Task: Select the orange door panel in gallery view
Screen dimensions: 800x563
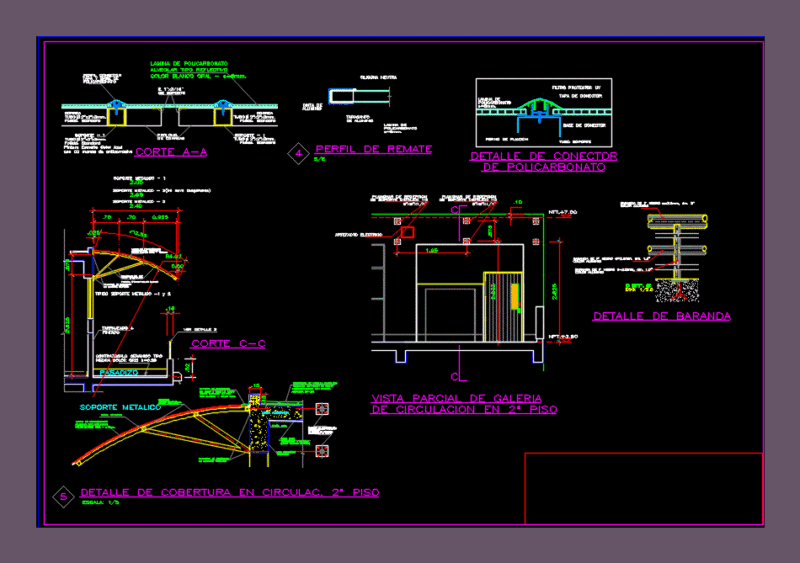Action: tap(515, 297)
